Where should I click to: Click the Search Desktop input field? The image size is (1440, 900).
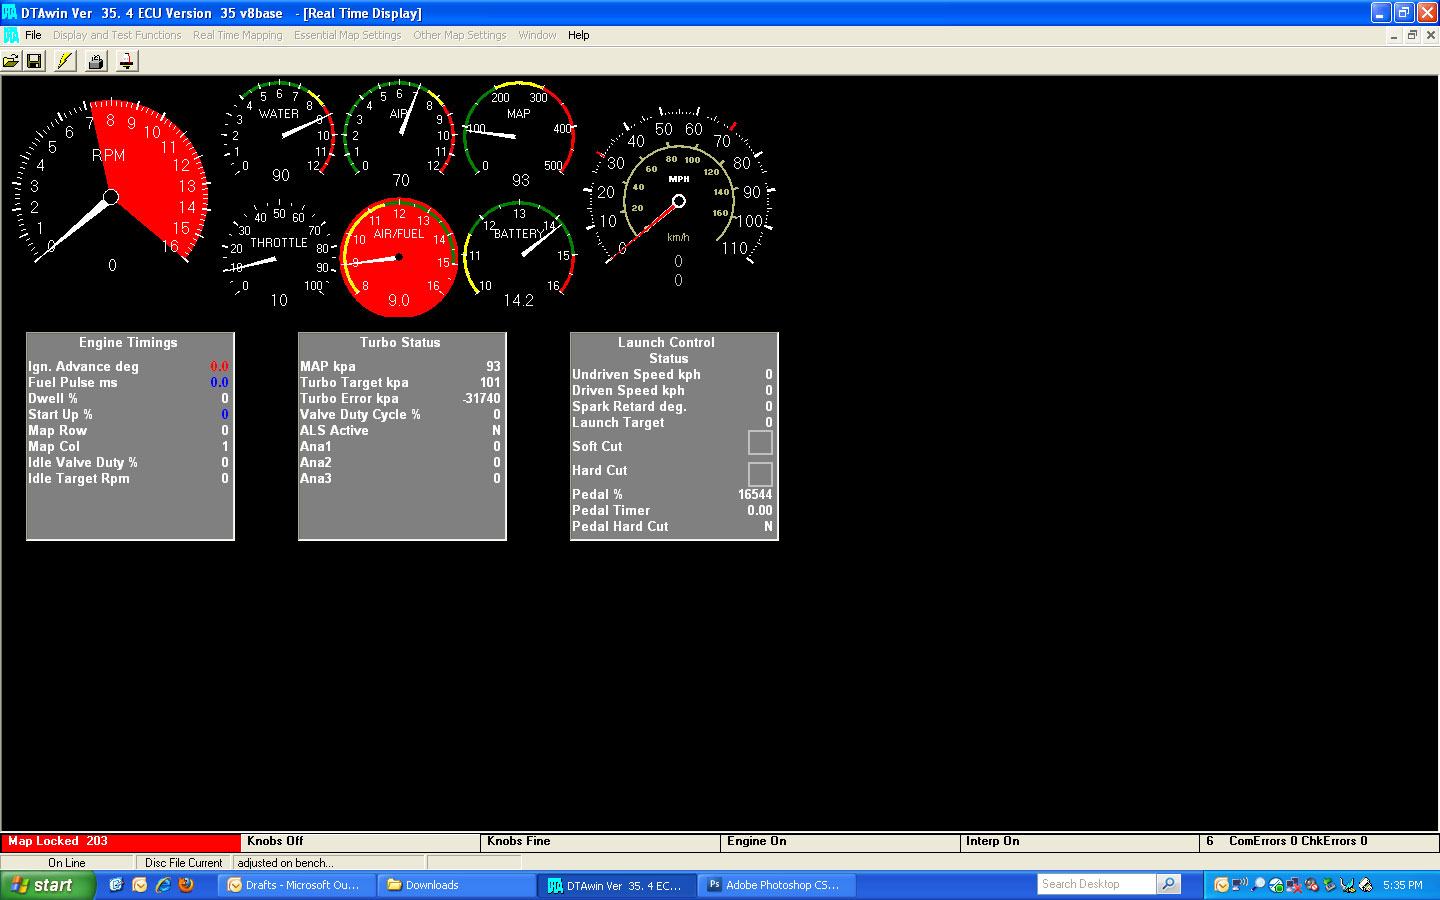point(1095,884)
